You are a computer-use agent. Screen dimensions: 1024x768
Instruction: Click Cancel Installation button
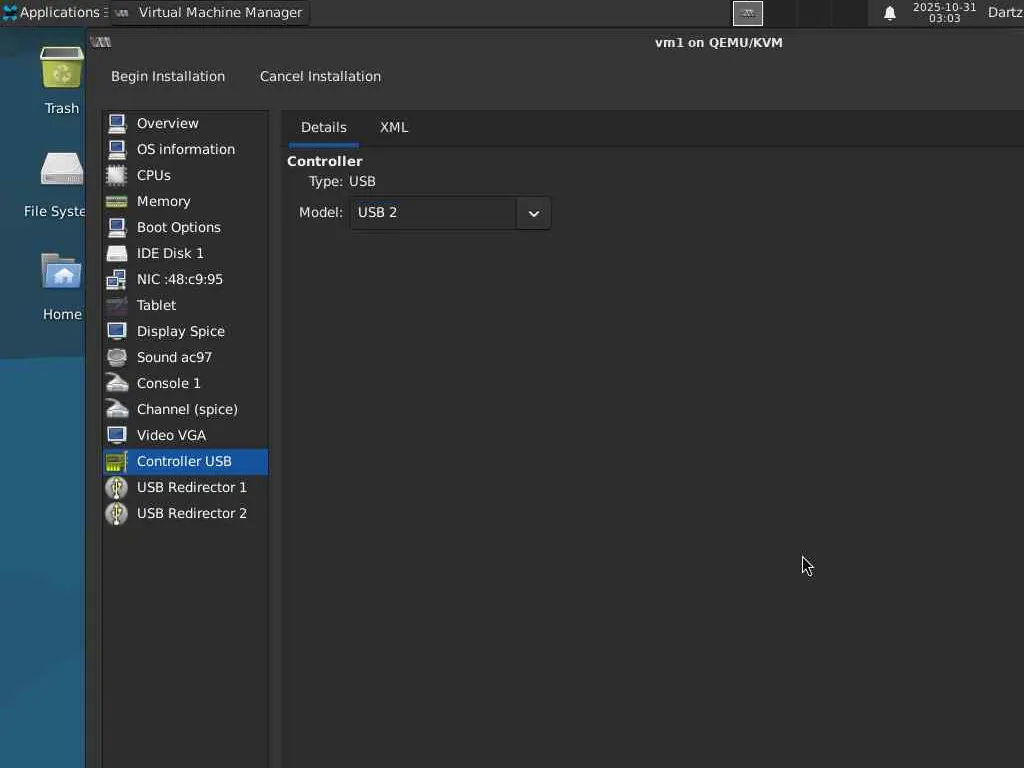320,76
